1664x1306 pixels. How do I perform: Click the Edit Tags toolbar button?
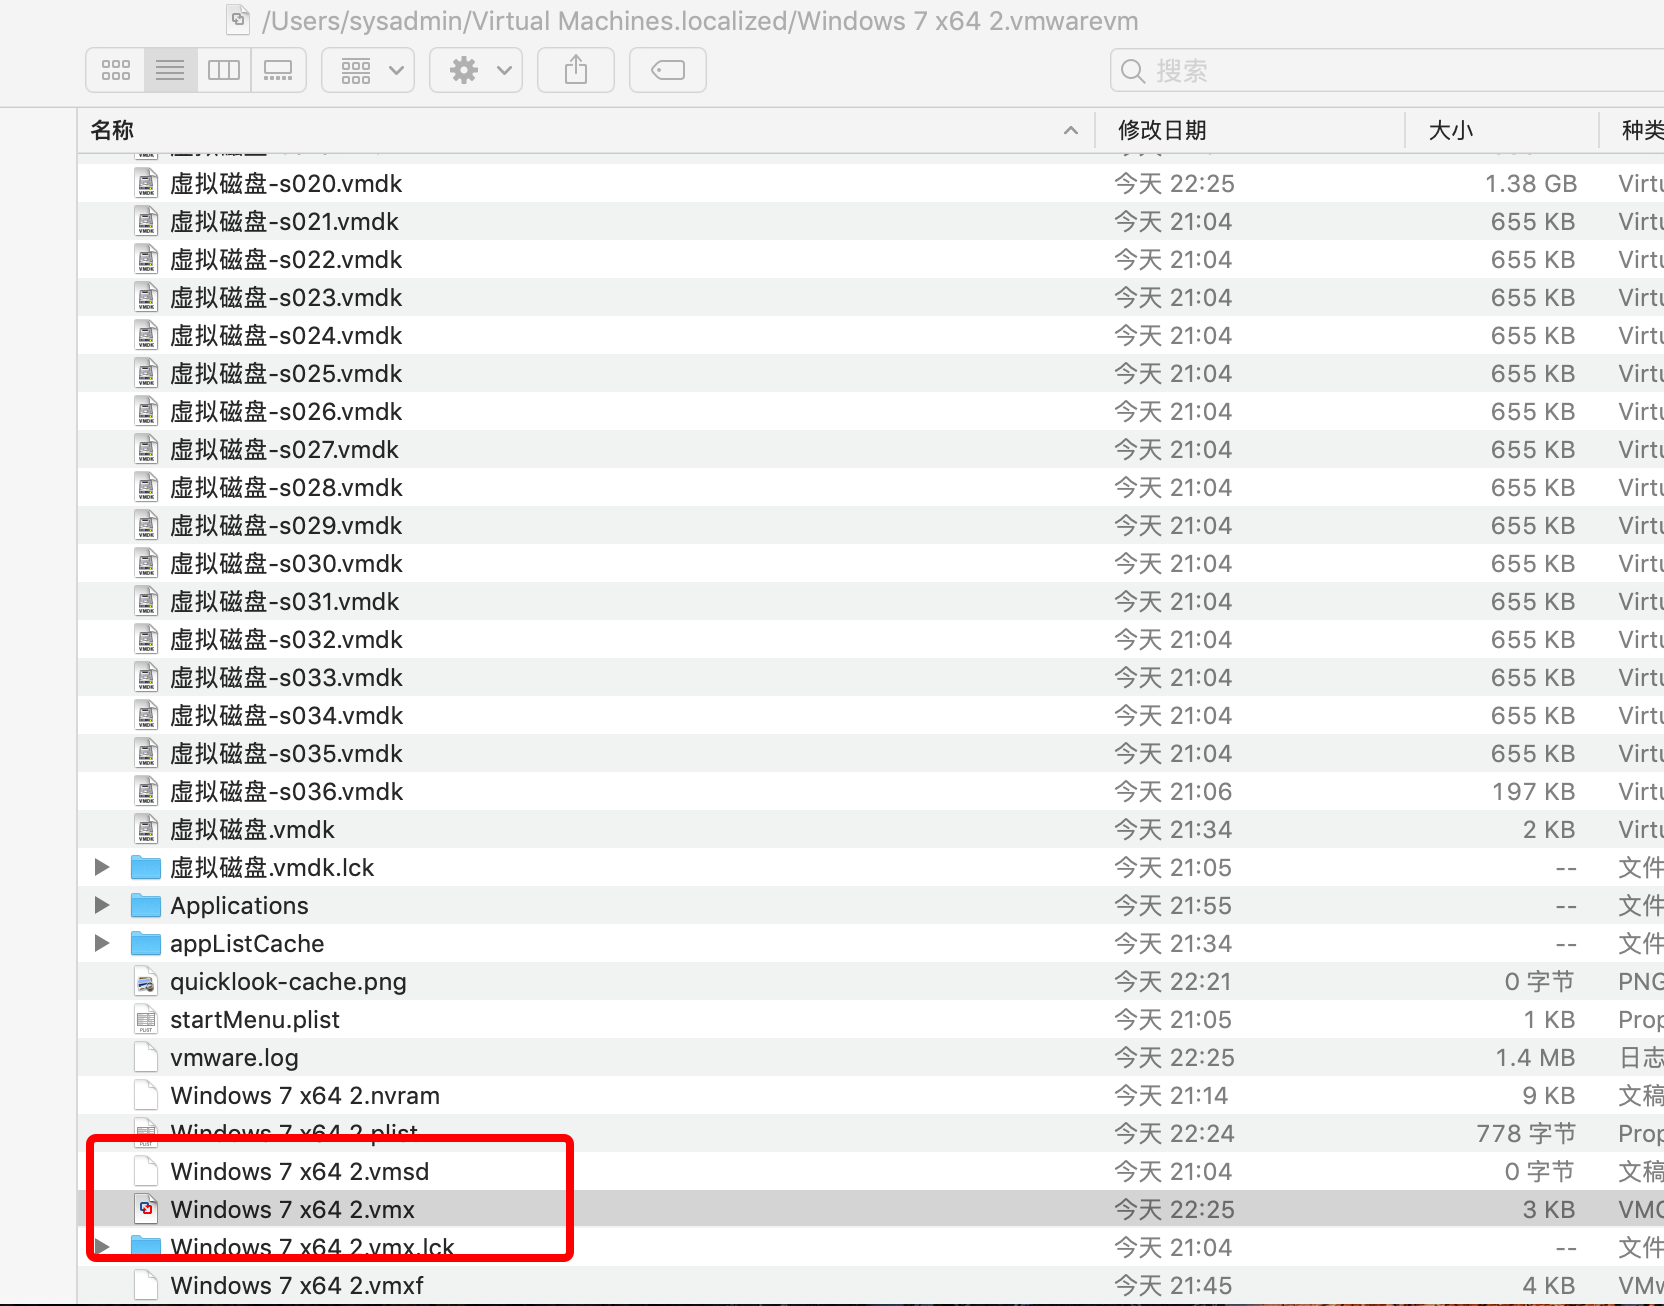(x=668, y=70)
